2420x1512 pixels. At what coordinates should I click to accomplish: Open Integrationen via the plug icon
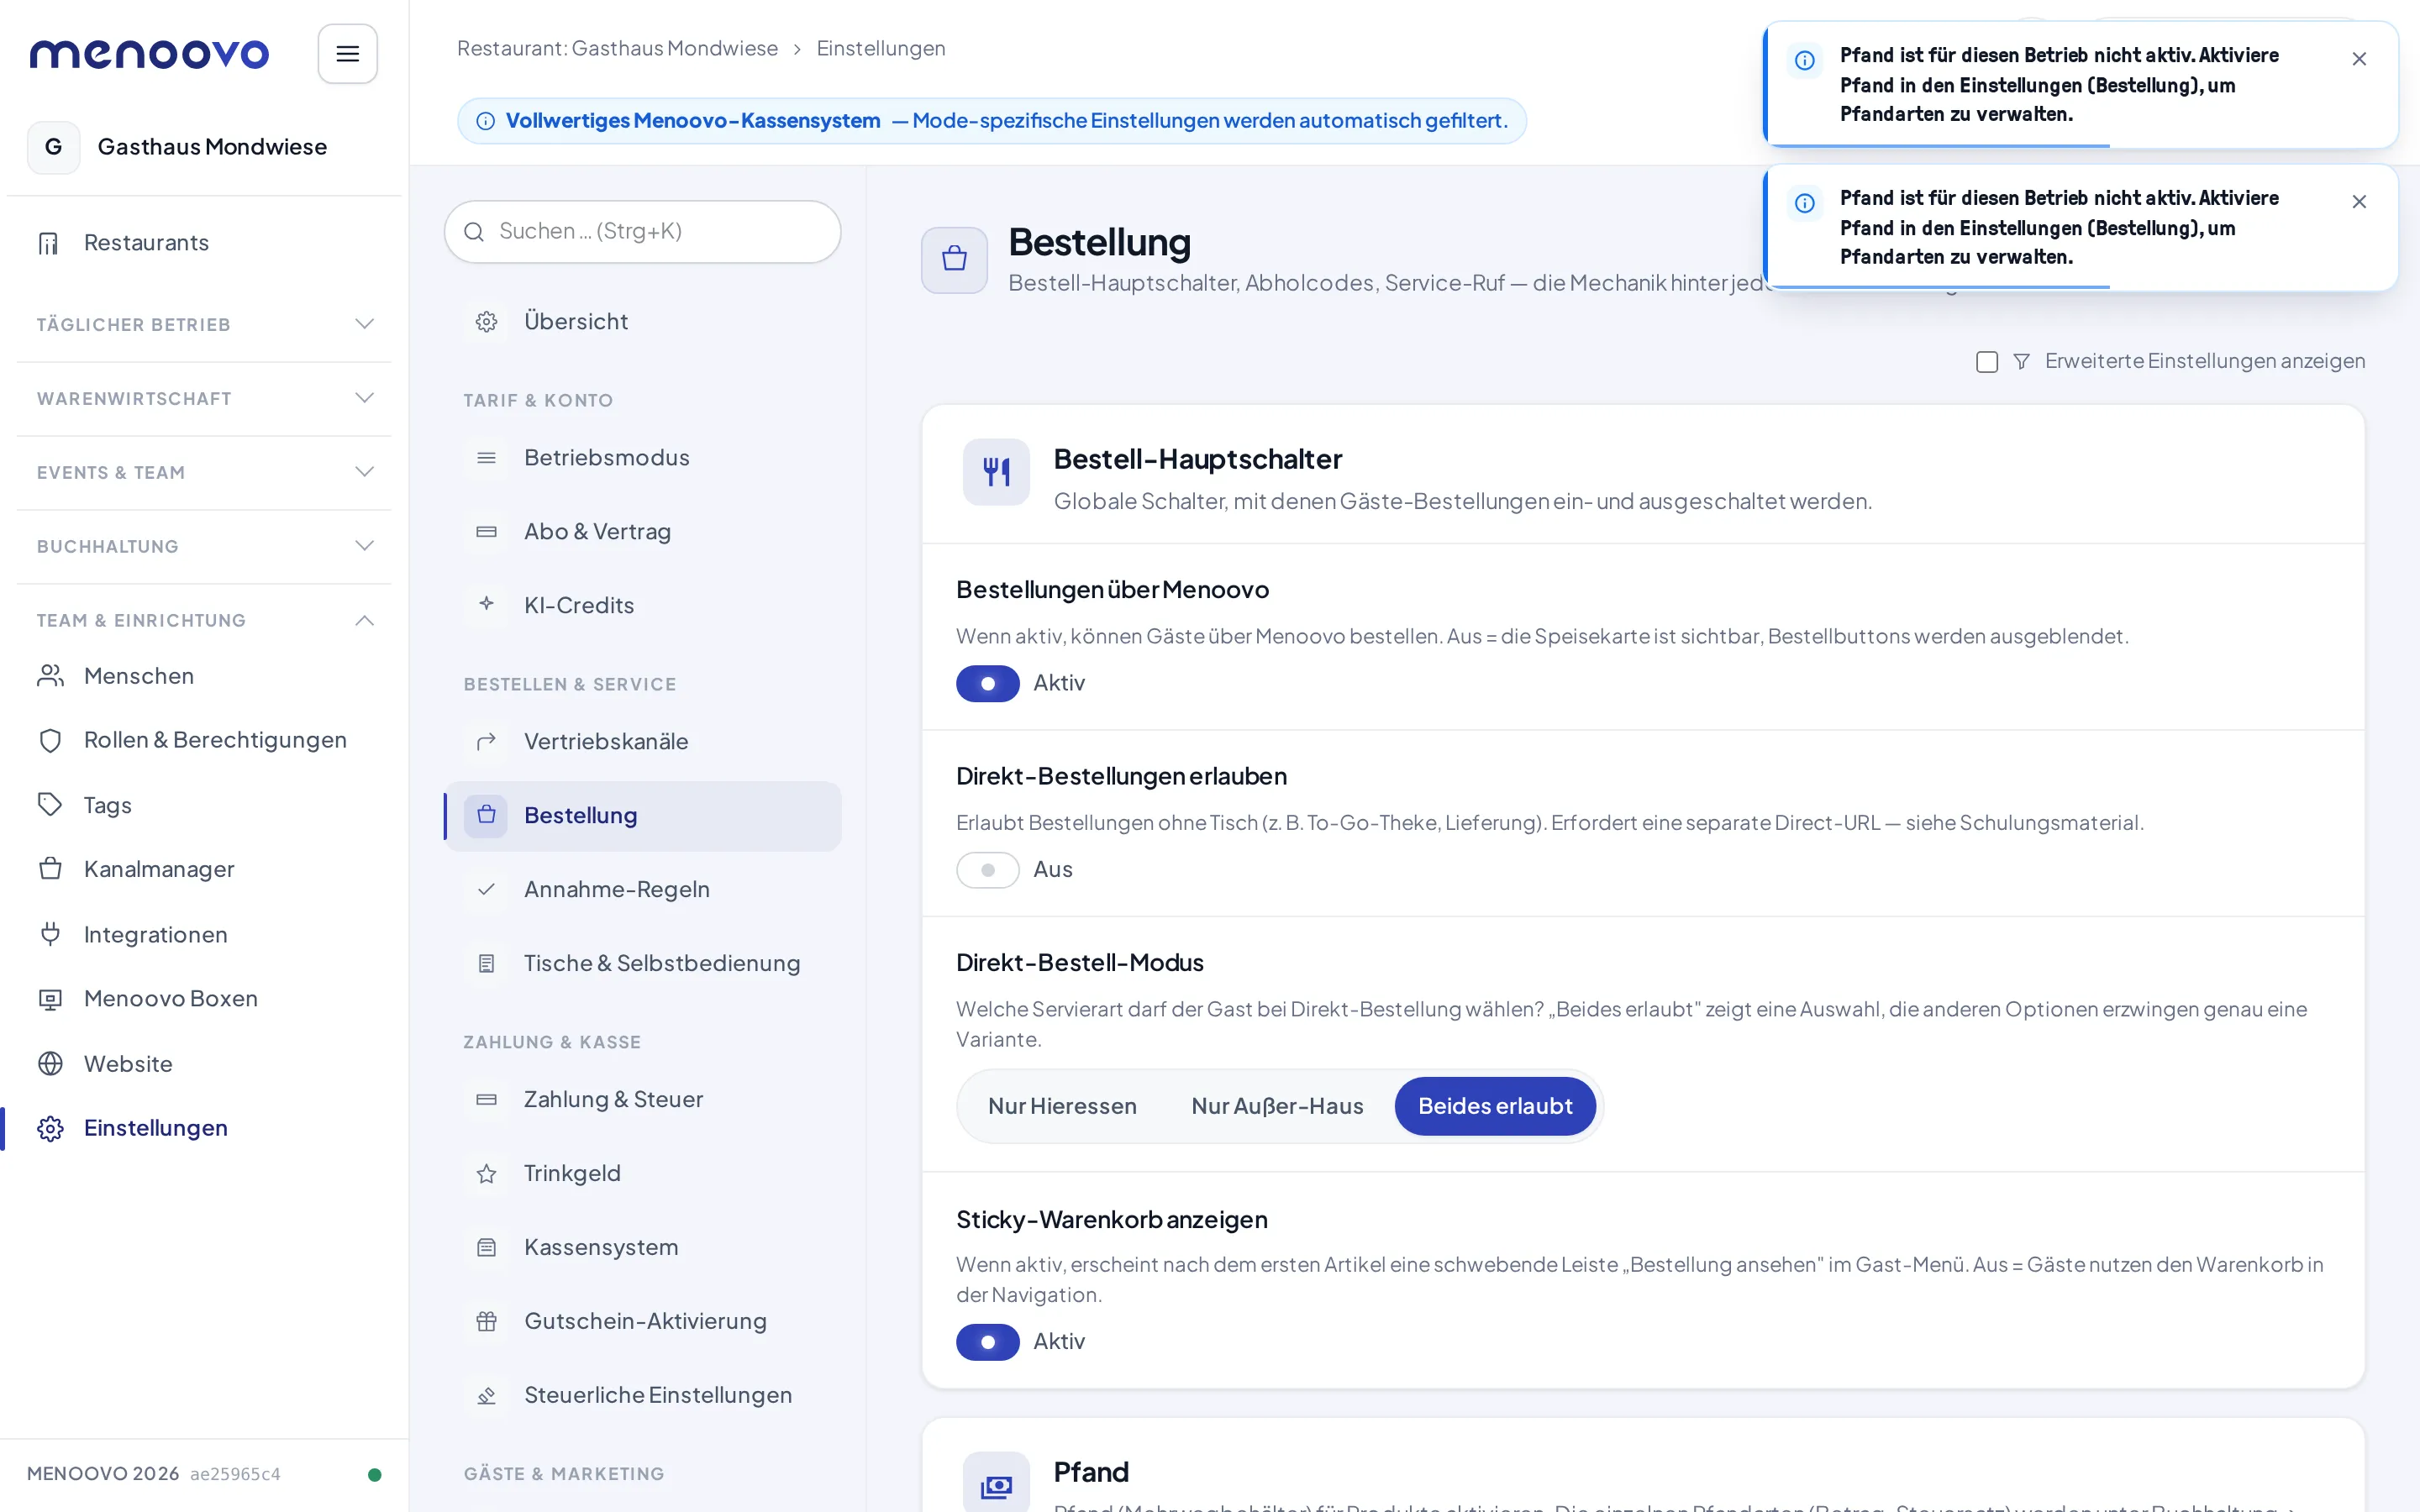(x=50, y=934)
